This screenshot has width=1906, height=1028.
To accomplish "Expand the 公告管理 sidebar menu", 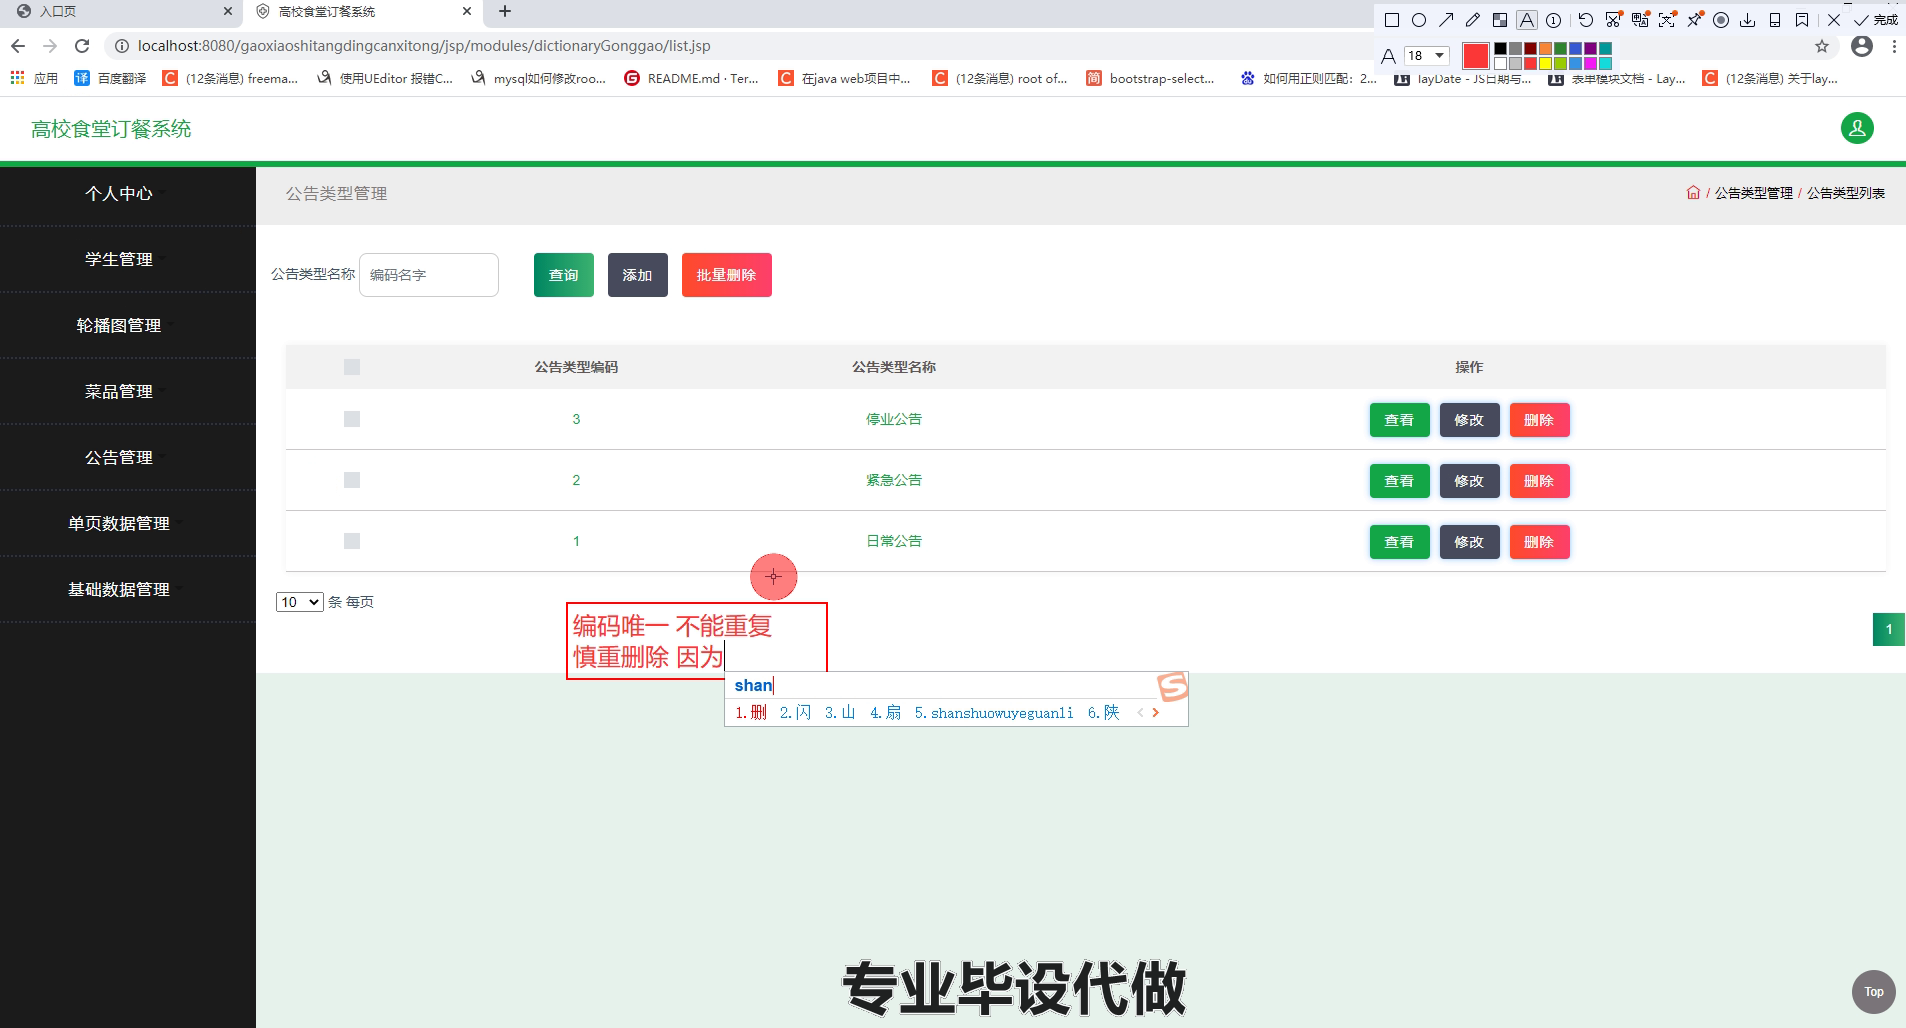I will (119, 458).
